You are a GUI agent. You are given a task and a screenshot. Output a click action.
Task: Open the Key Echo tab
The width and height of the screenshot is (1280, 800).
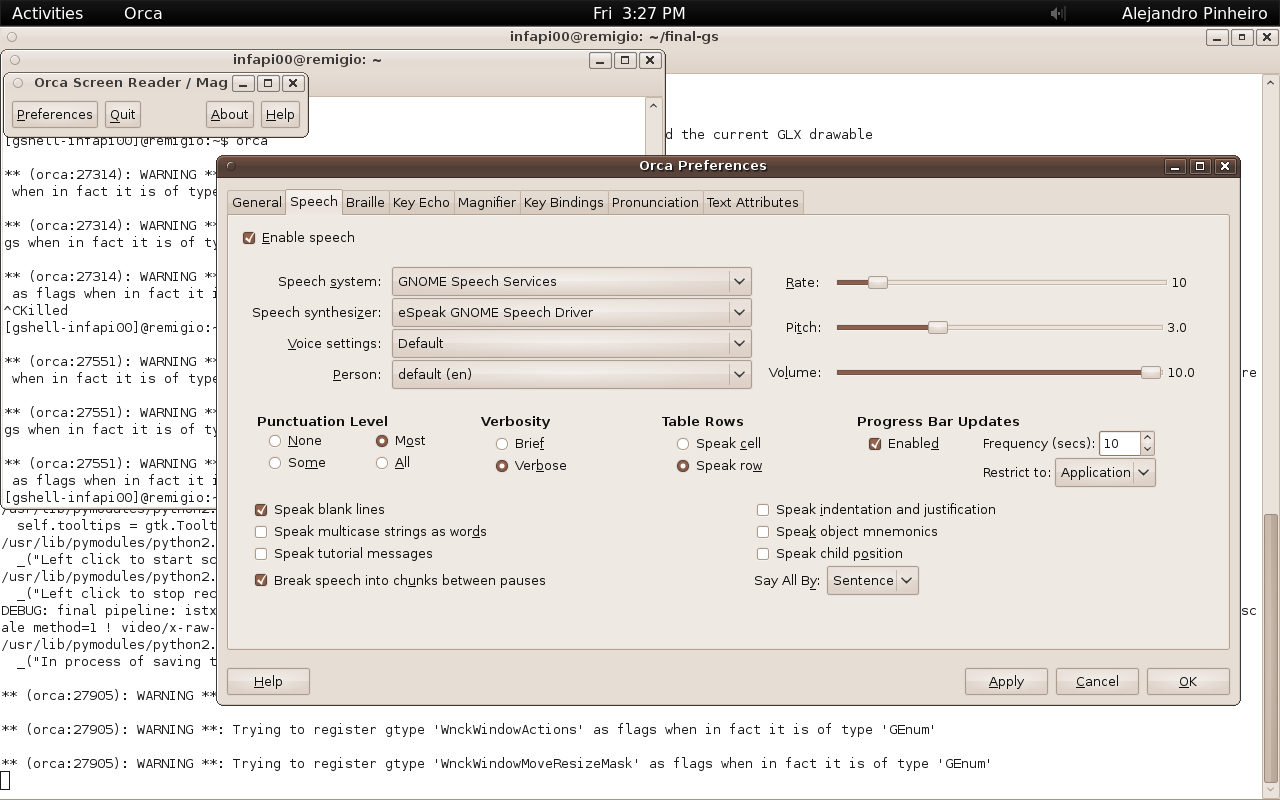(421, 202)
